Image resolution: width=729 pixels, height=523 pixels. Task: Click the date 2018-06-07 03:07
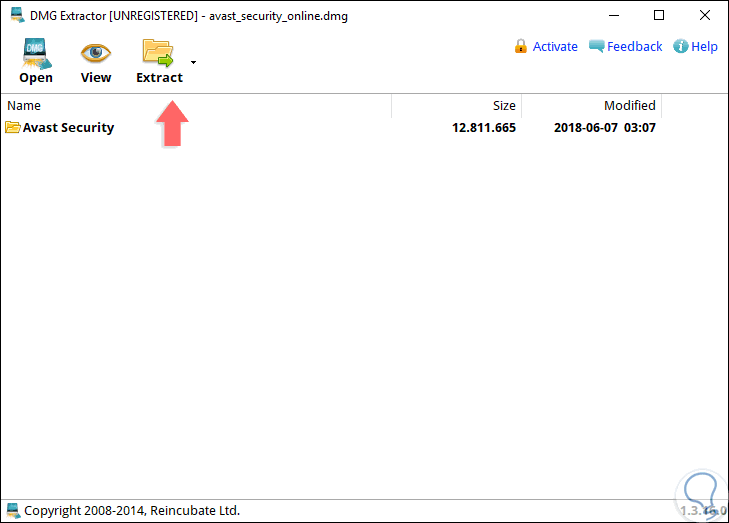[x=604, y=127]
